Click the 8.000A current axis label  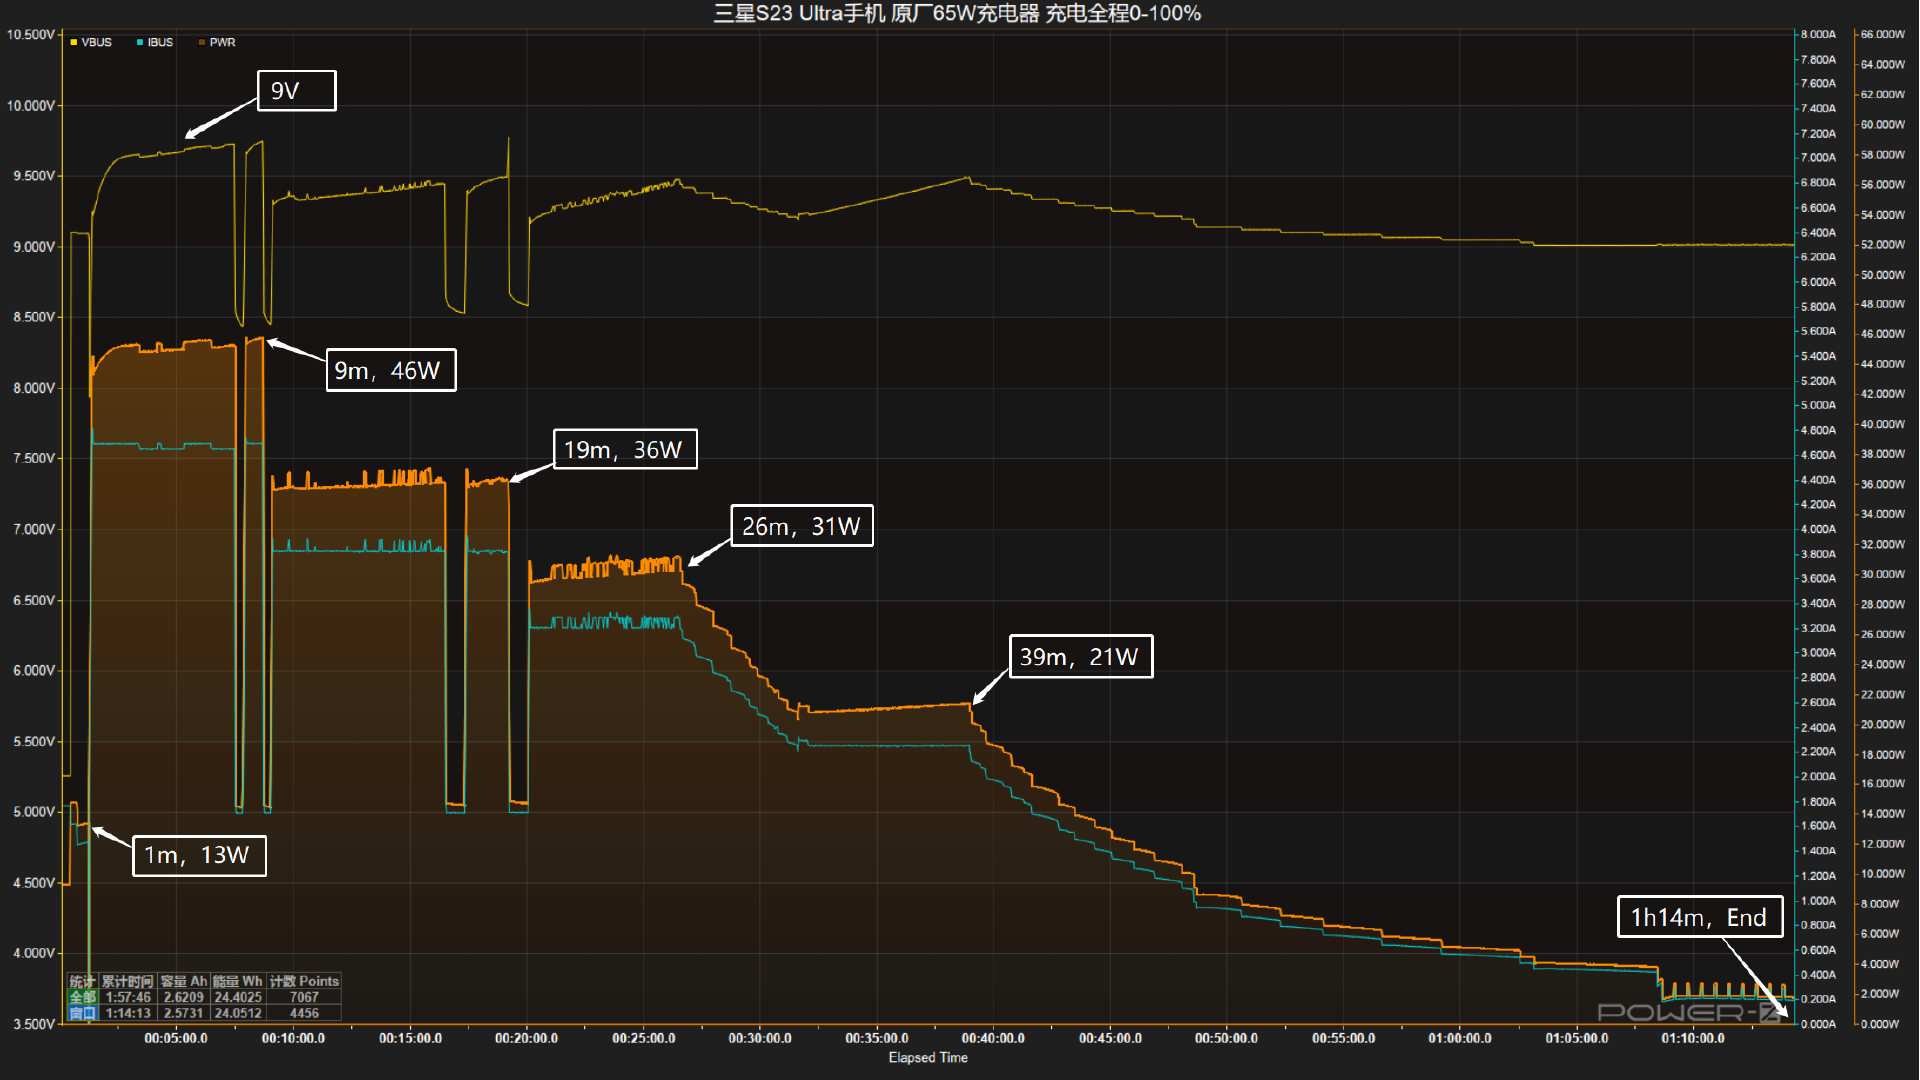click(x=1818, y=34)
